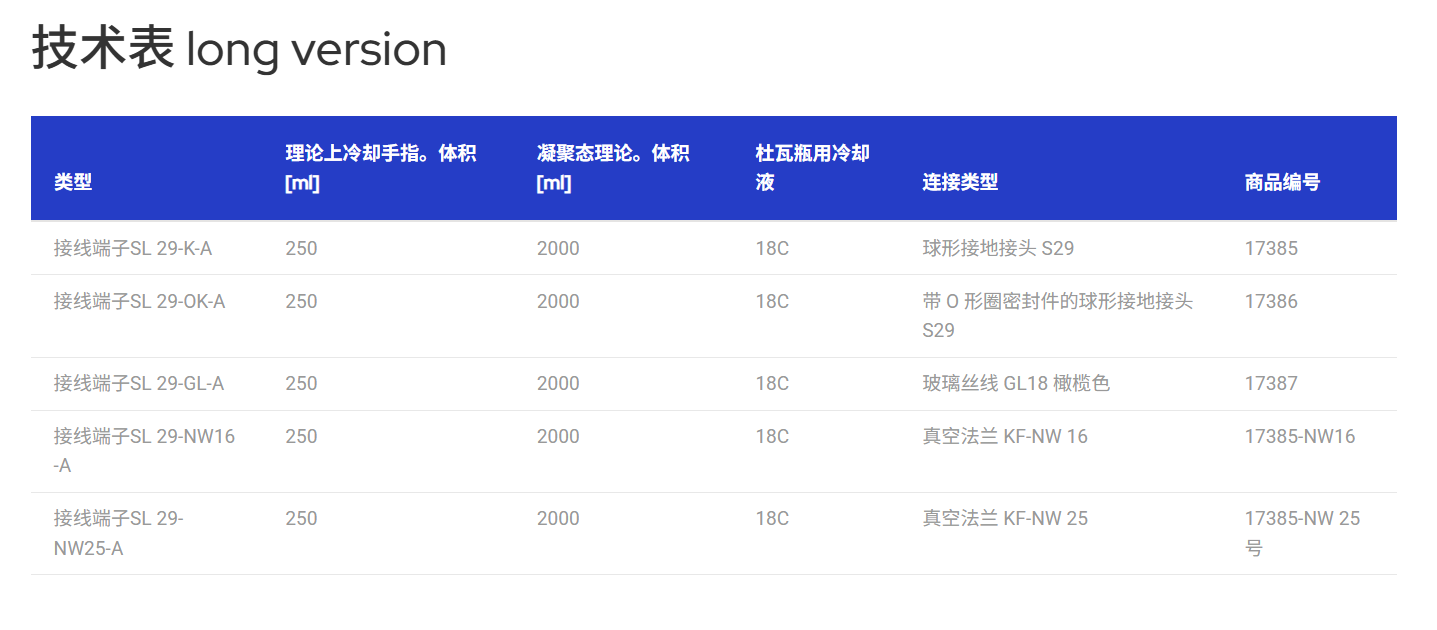The image size is (1437, 630).
Task: Click item number 17385-NW16
Action: tap(1300, 436)
